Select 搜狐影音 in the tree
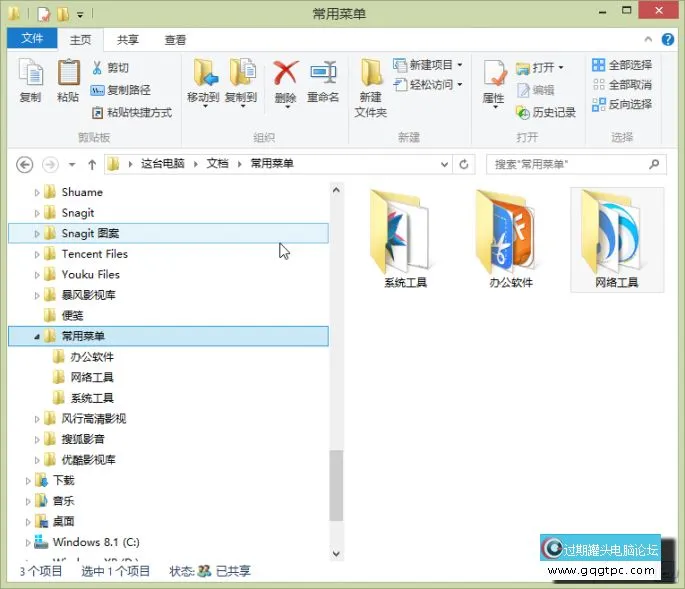This screenshot has width=685, height=589. tap(83, 439)
